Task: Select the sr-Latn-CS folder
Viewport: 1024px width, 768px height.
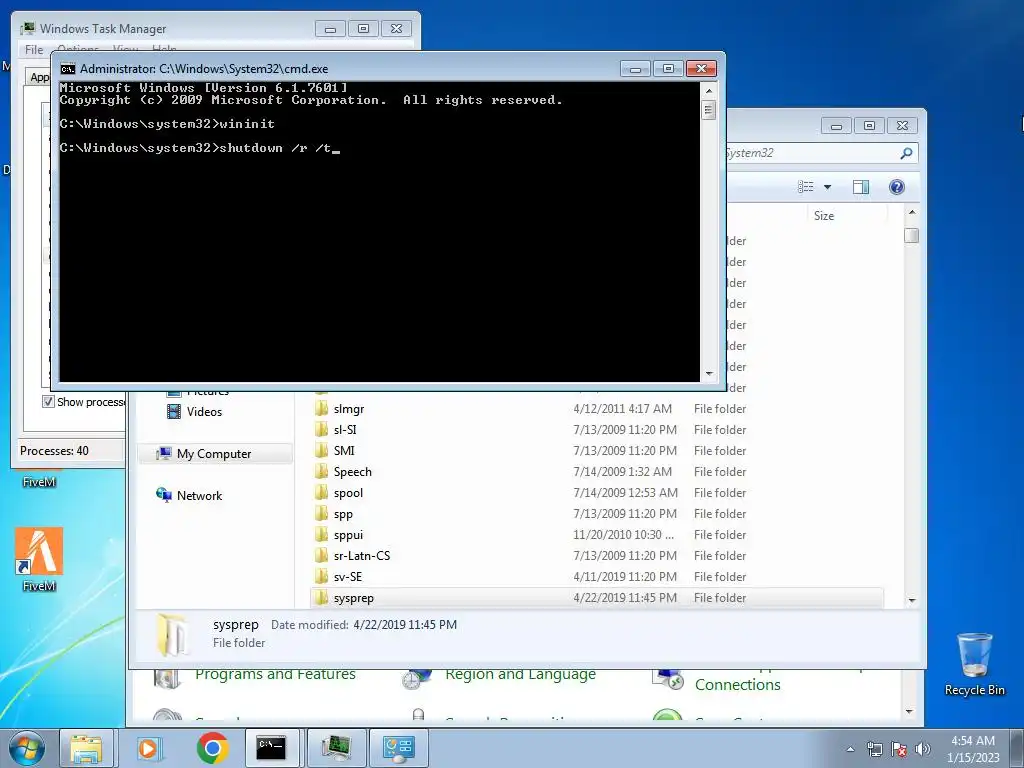Action: point(362,556)
